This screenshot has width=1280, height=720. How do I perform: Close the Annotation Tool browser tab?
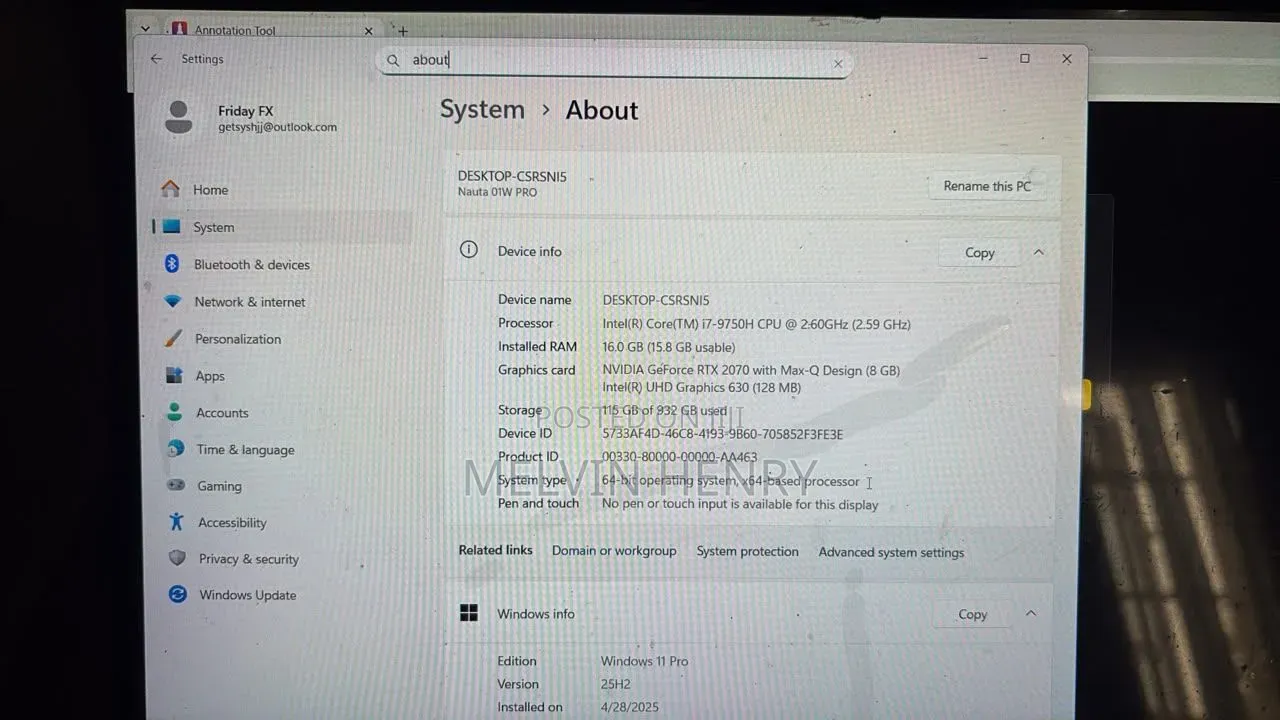click(x=368, y=31)
